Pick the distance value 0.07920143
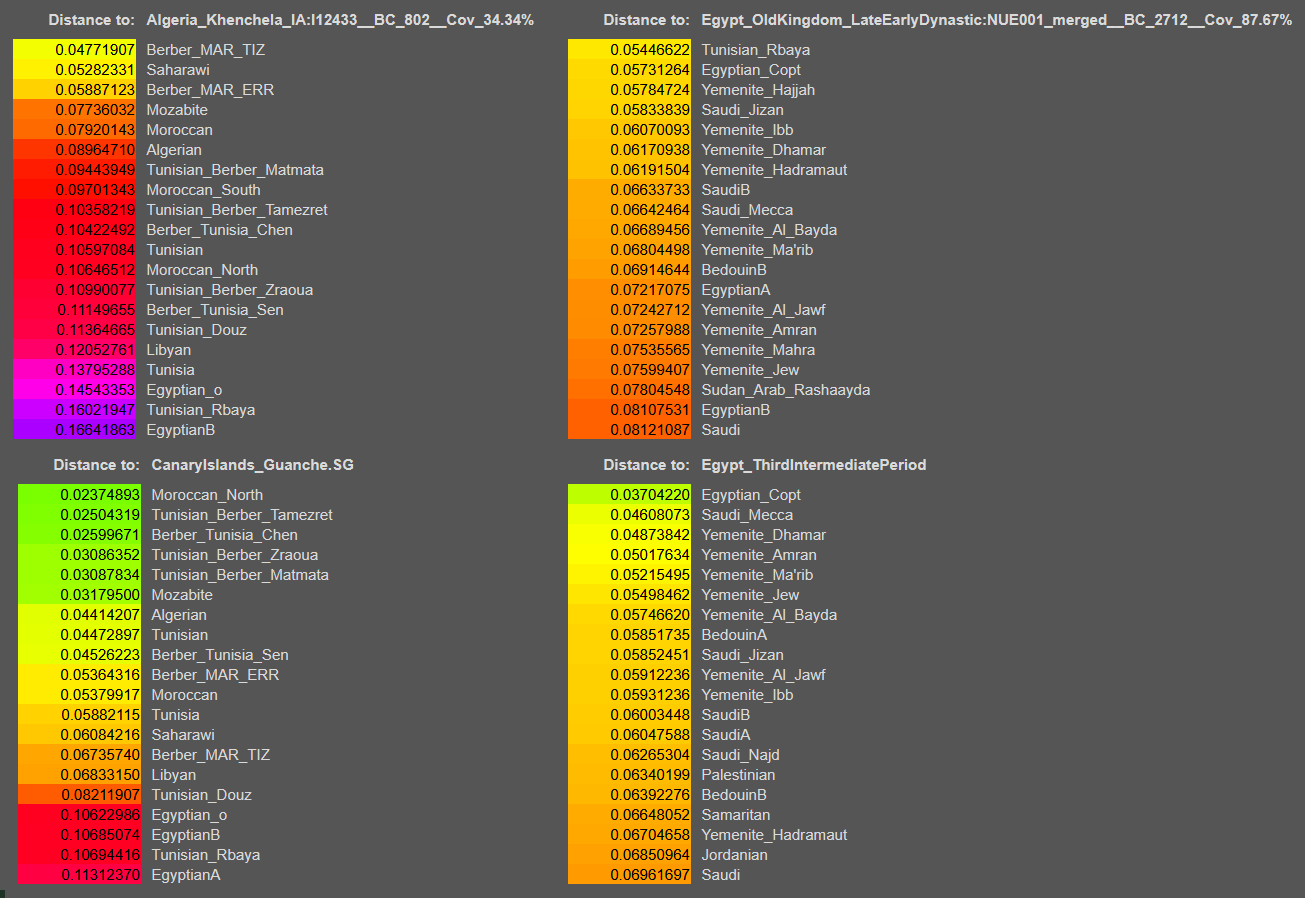1305x898 pixels. [75, 130]
